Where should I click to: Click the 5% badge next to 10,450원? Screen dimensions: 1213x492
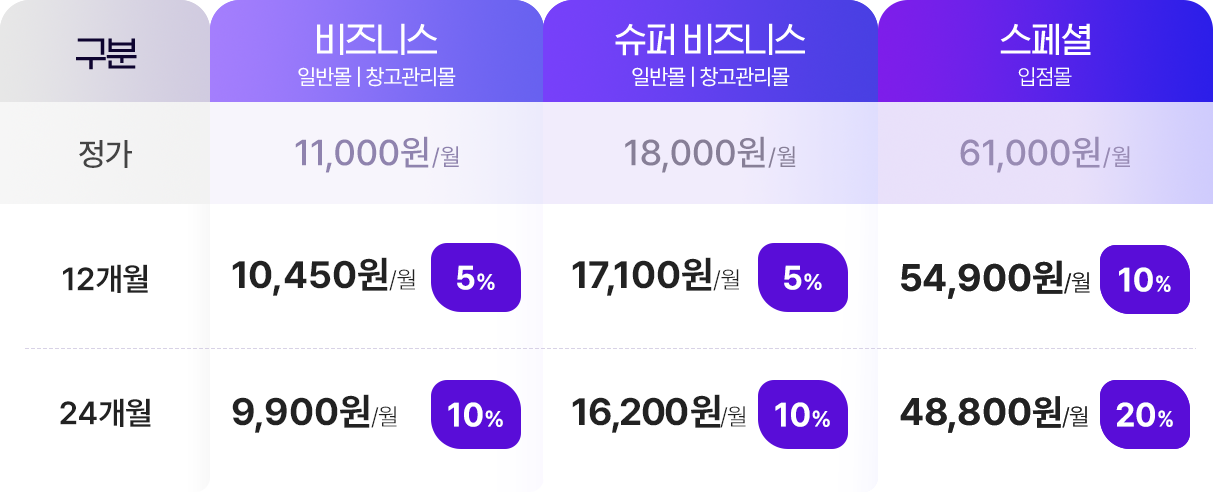coord(476,278)
